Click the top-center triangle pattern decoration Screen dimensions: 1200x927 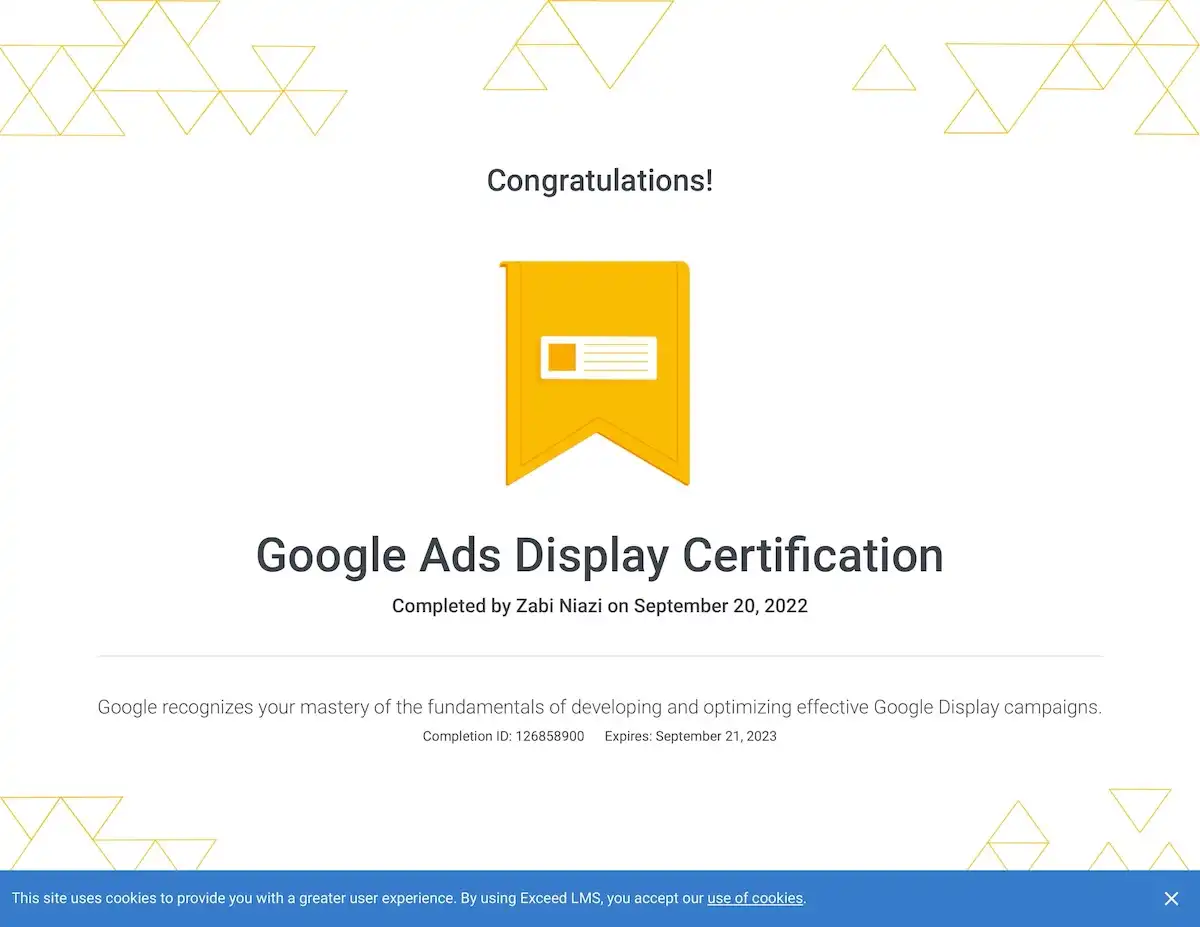pyautogui.click(x=580, y=45)
